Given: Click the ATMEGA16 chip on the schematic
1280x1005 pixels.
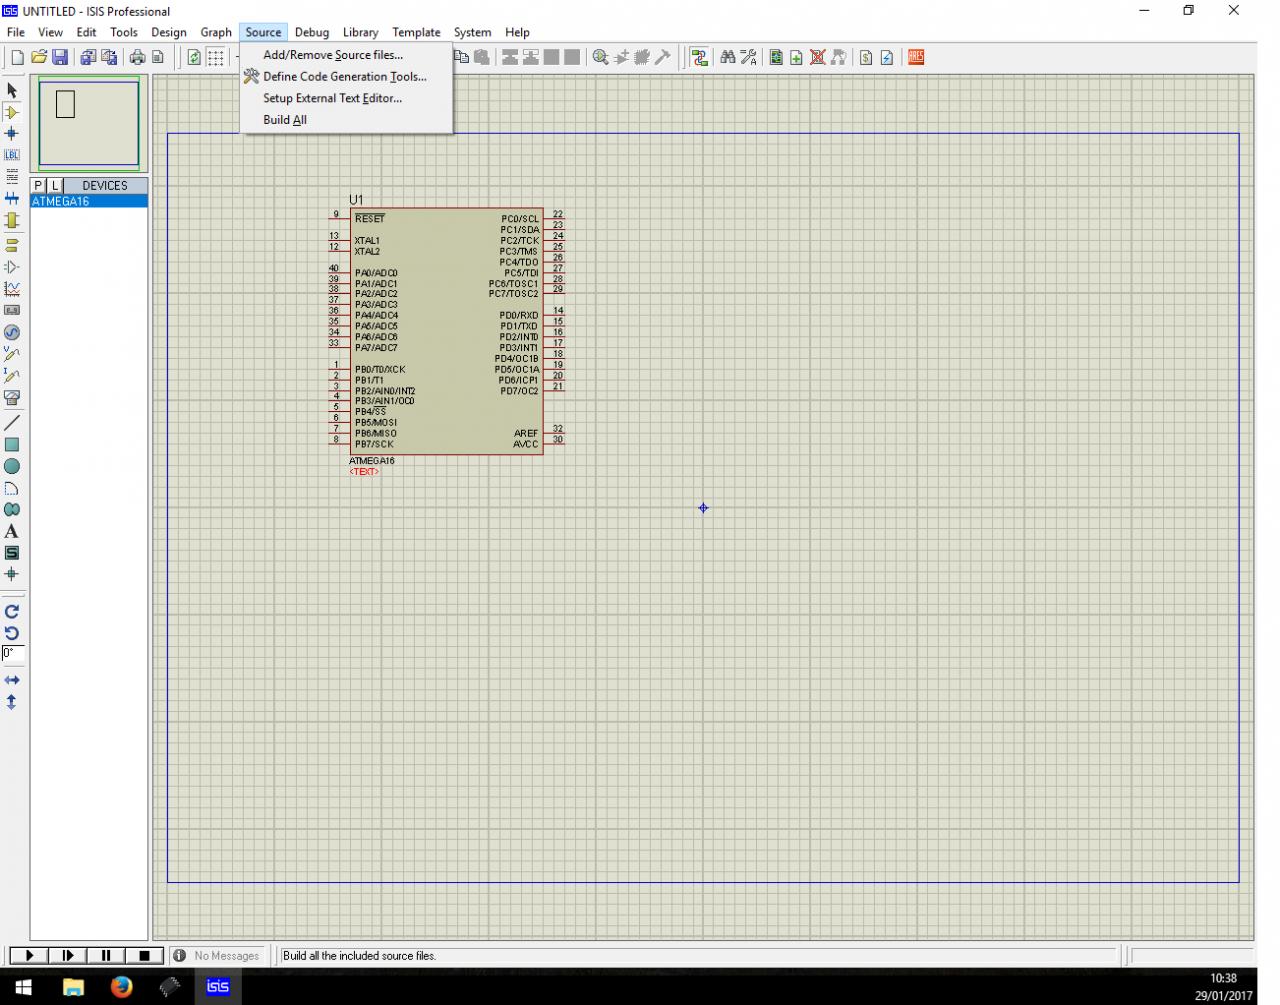Looking at the screenshot, I should click(x=447, y=332).
